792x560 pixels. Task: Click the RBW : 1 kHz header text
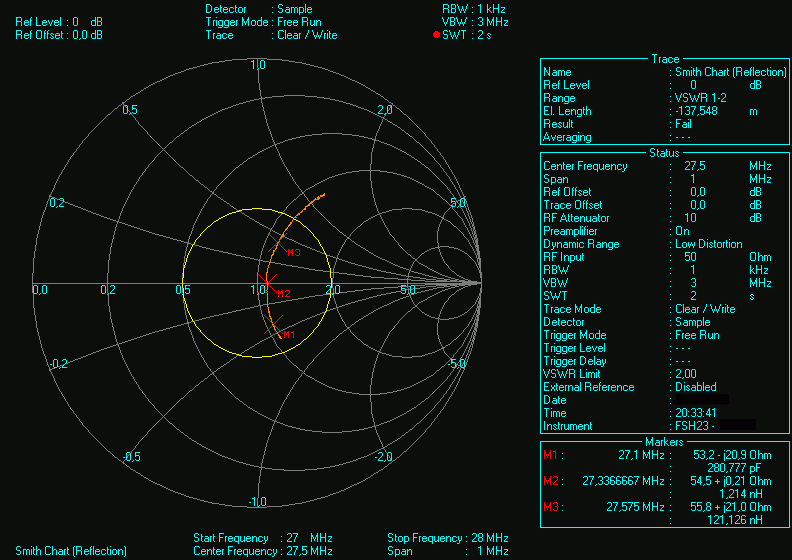pyautogui.click(x=474, y=9)
